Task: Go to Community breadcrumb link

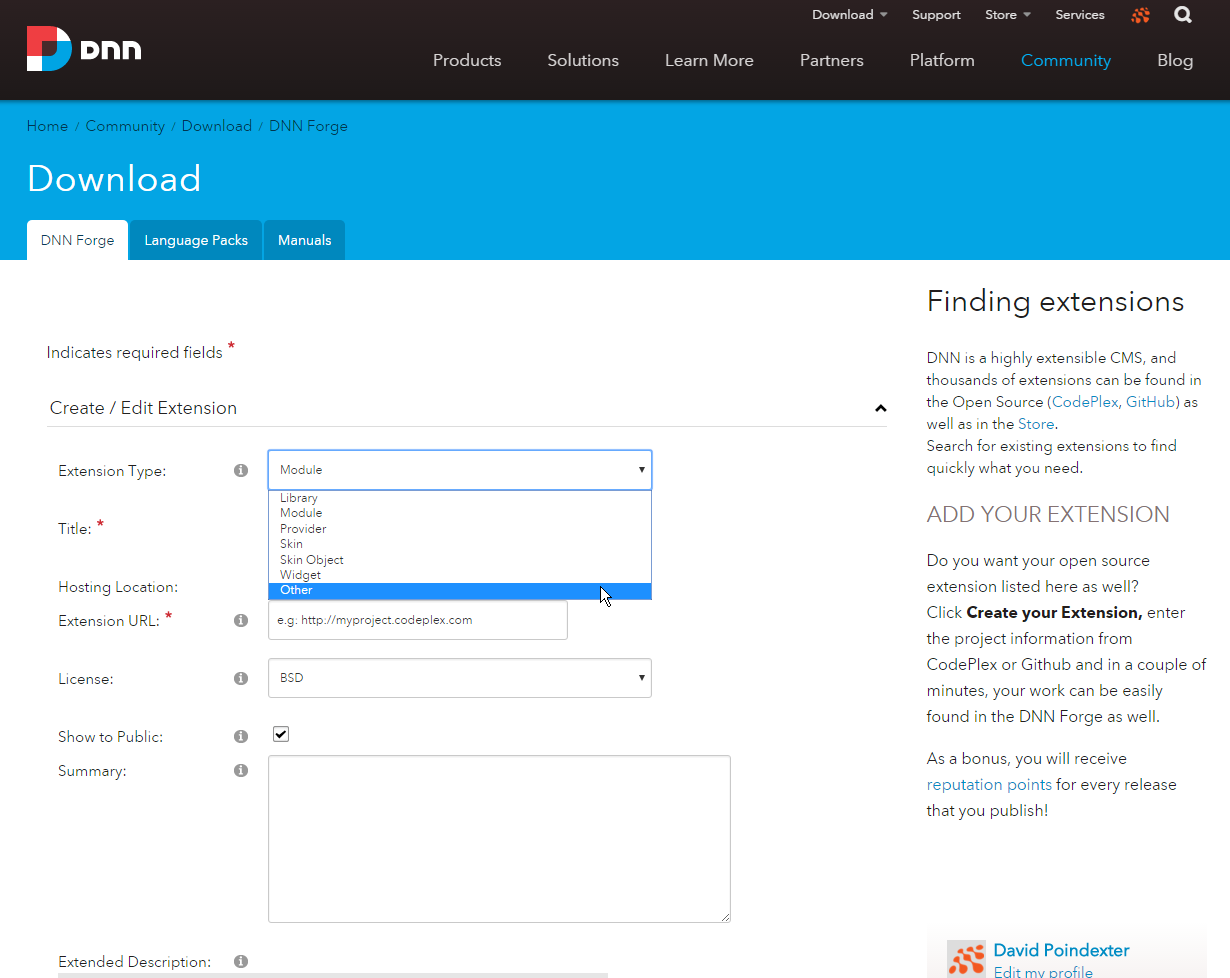Action: 125,126
